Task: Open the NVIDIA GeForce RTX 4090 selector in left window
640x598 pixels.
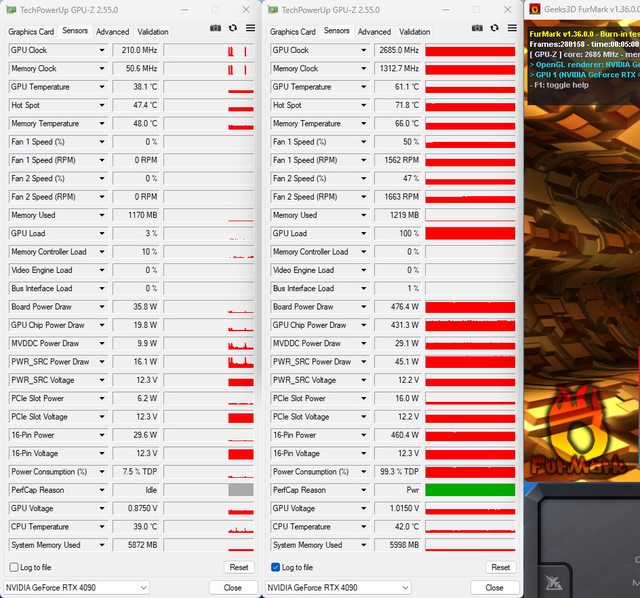Action: (x=77, y=587)
